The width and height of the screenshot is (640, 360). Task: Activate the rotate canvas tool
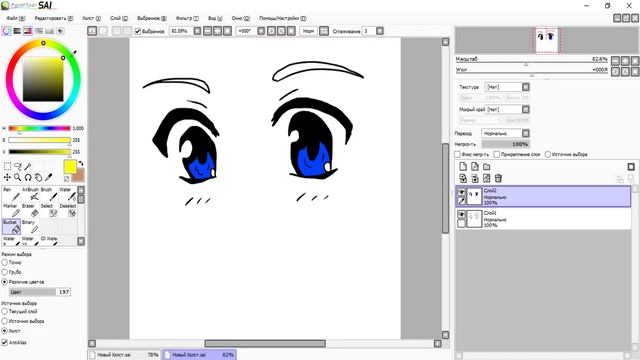point(28,177)
